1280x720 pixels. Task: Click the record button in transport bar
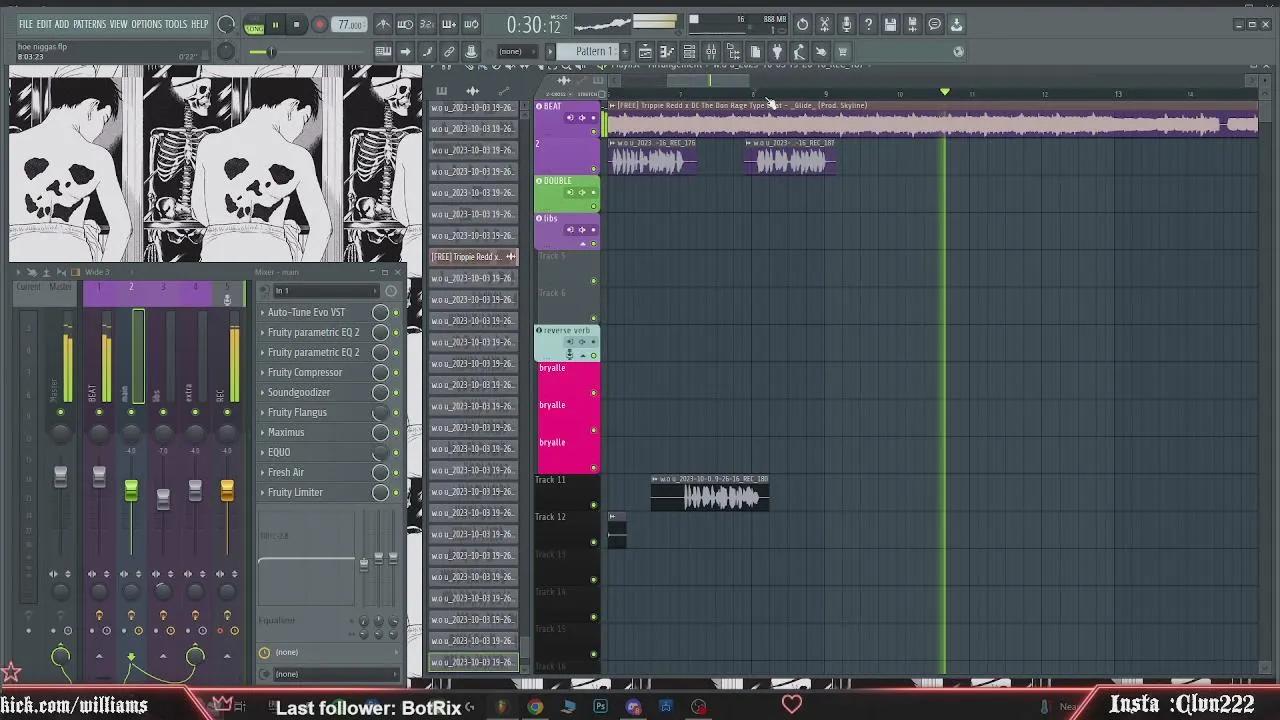click(x=319, y=25)
